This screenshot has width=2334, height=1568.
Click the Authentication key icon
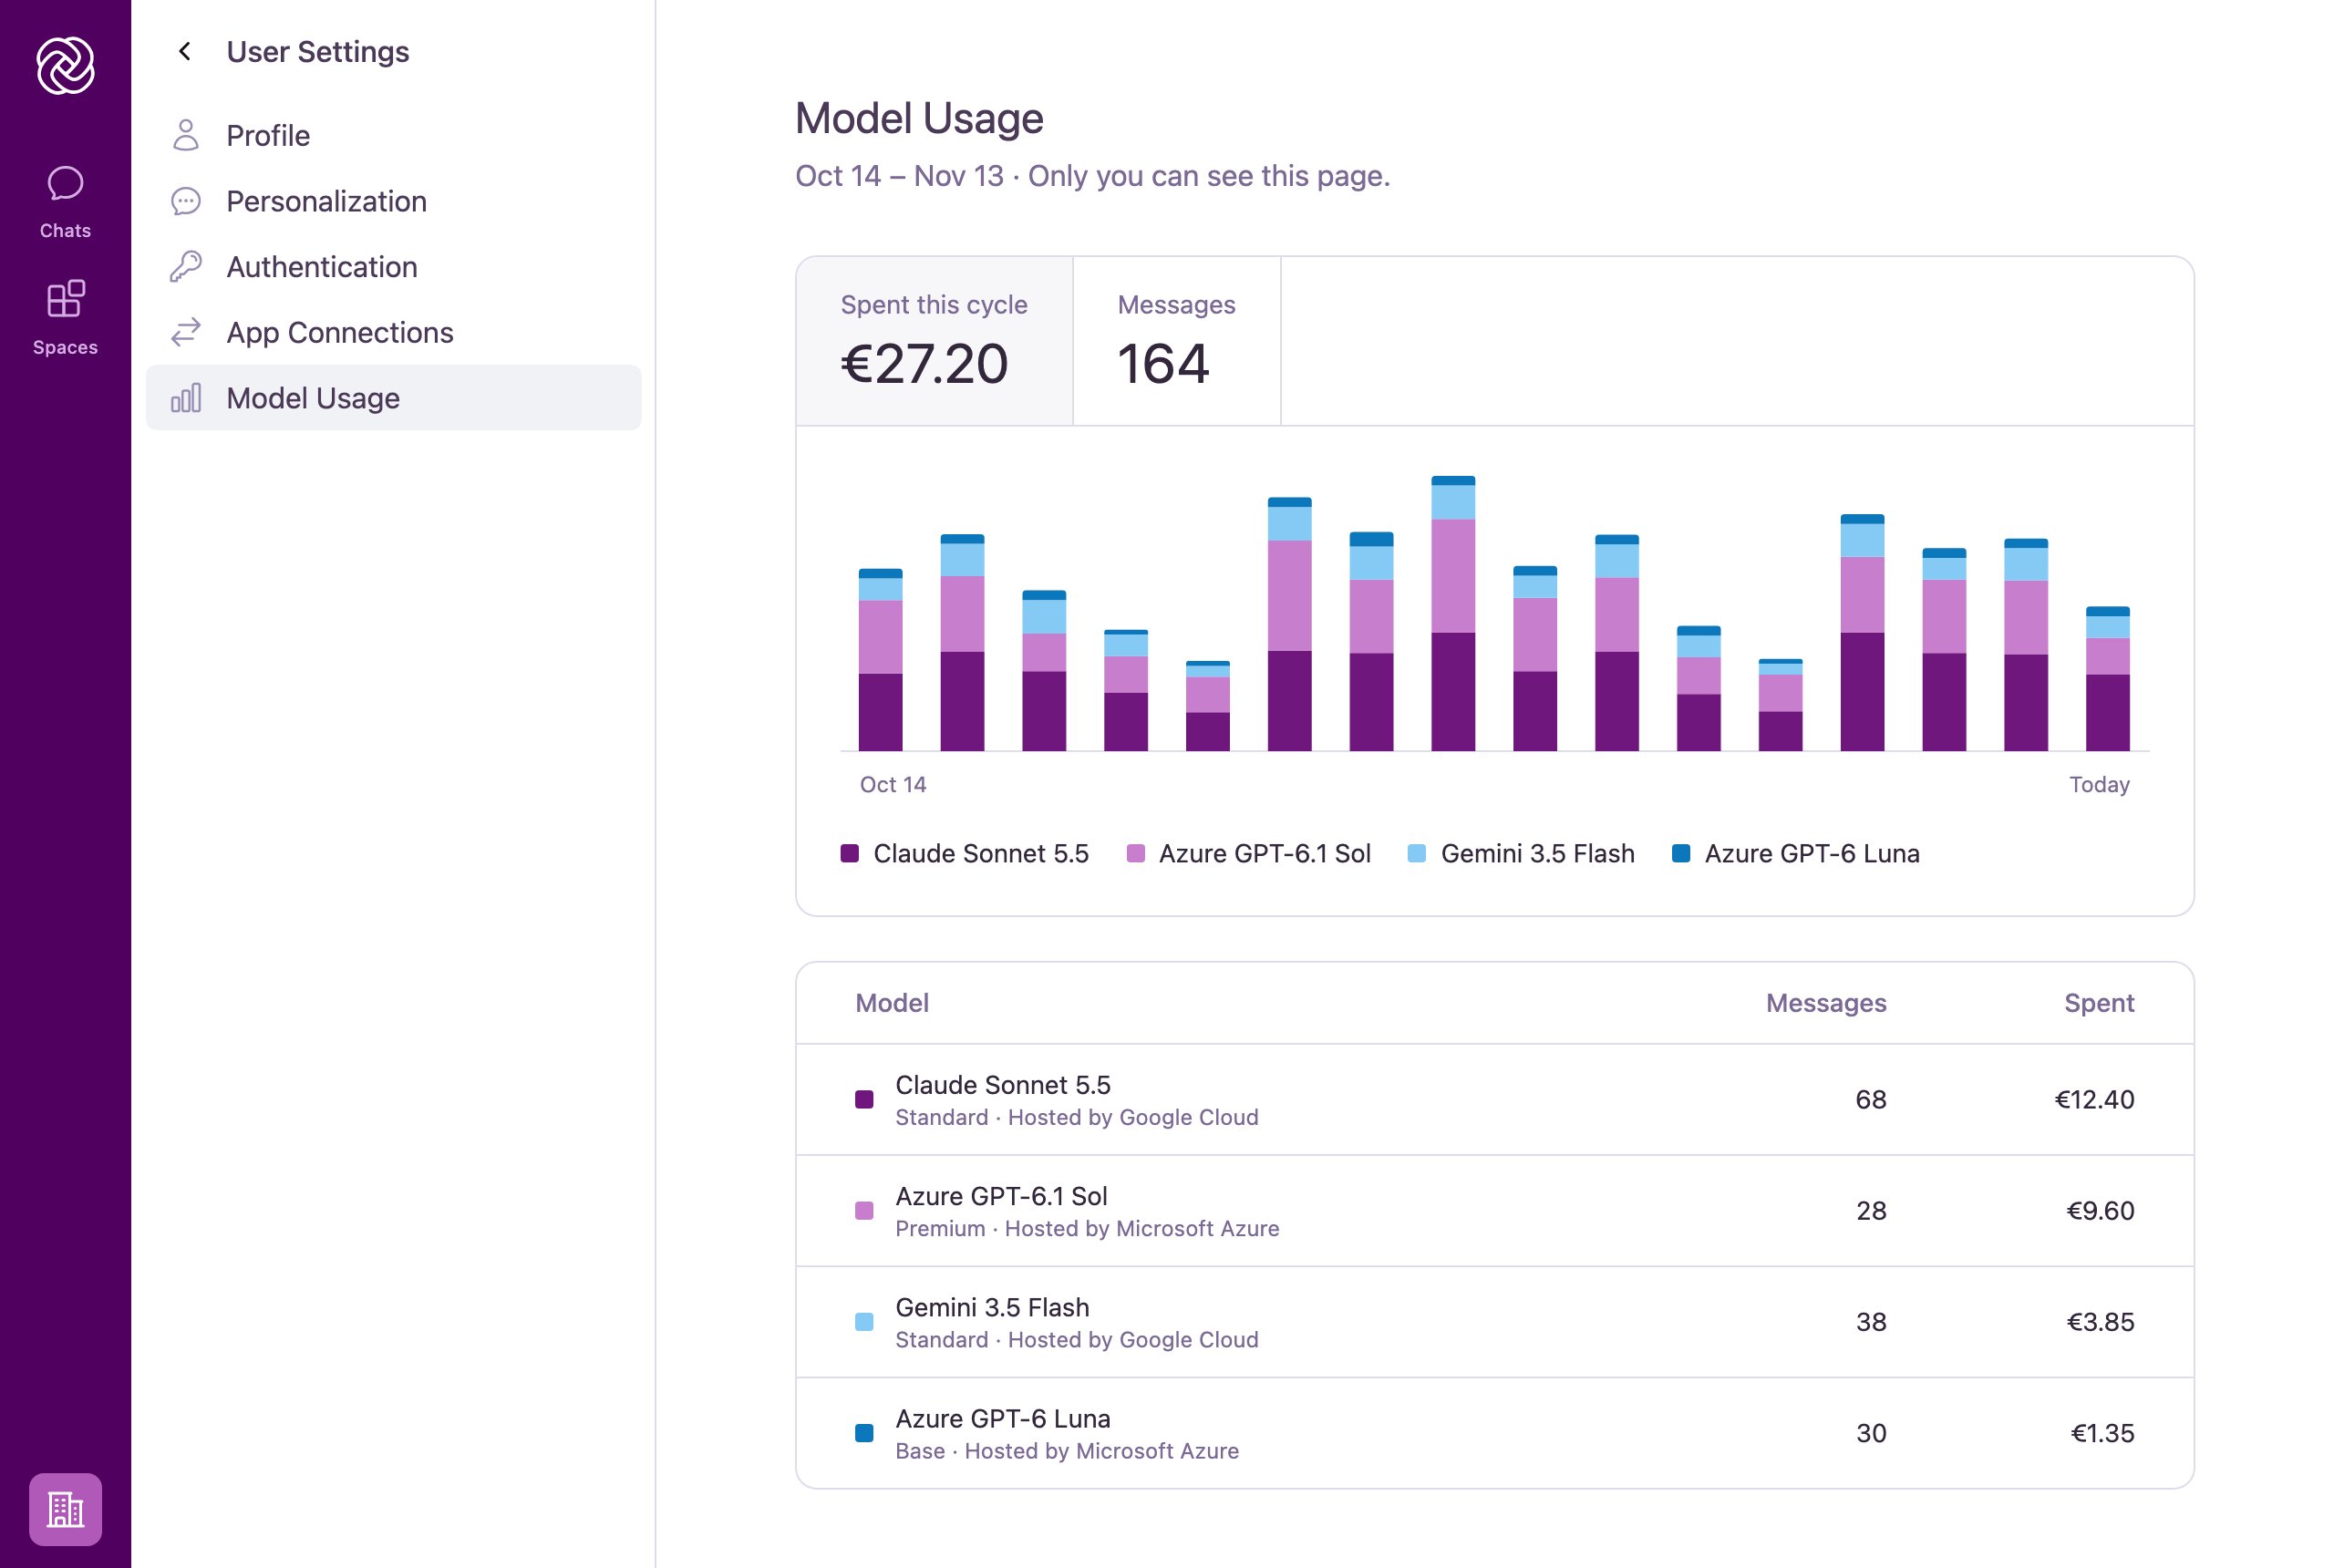pyautogui.click(x=186, y=267)
